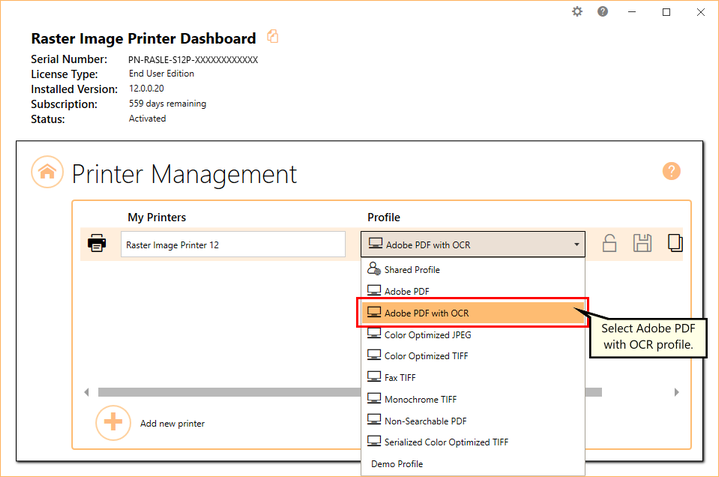Select the Monochrome TIFF profile
Viewport: 719px width, 477px height.
tap(473, 399)
